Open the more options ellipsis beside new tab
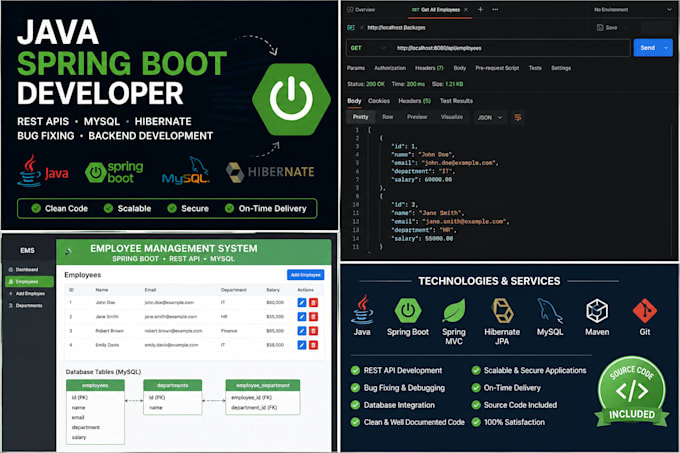This screenshot has height=453, width=680. [x=495, y=10]
